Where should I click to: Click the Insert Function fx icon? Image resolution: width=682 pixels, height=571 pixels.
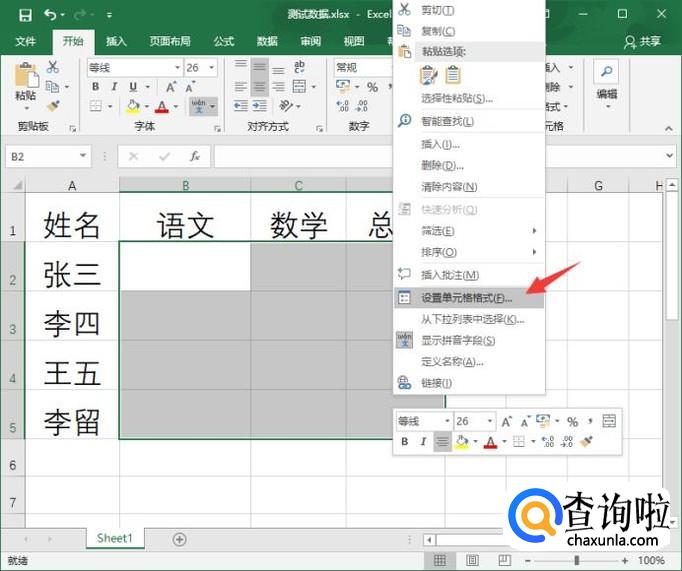[195, 157]
